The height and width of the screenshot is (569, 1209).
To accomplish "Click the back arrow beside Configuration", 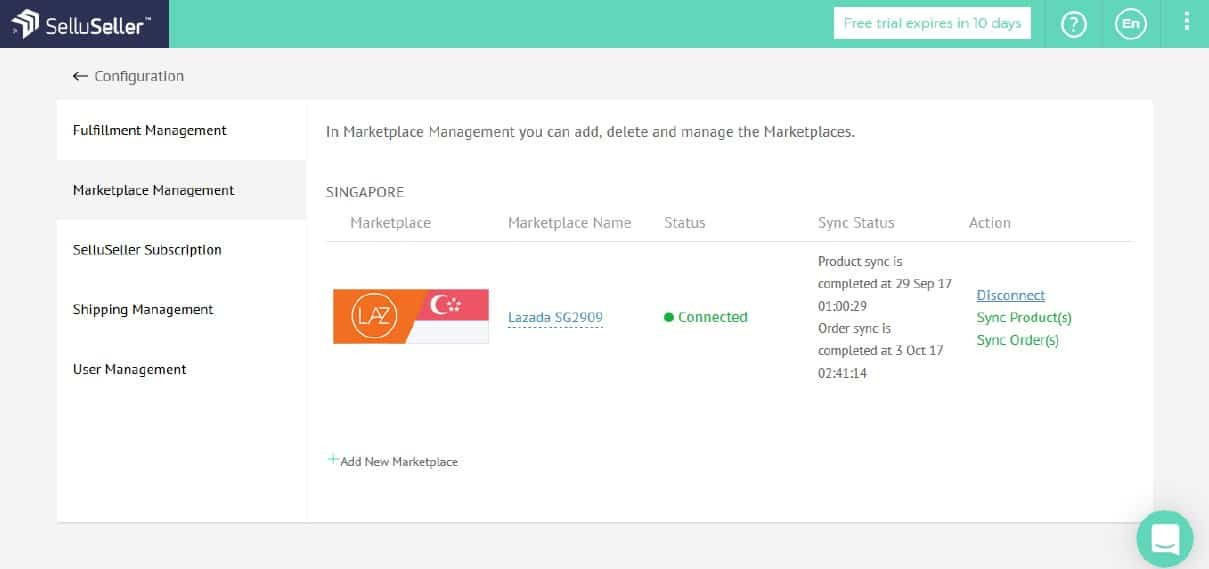I will (x=80, y=76).
